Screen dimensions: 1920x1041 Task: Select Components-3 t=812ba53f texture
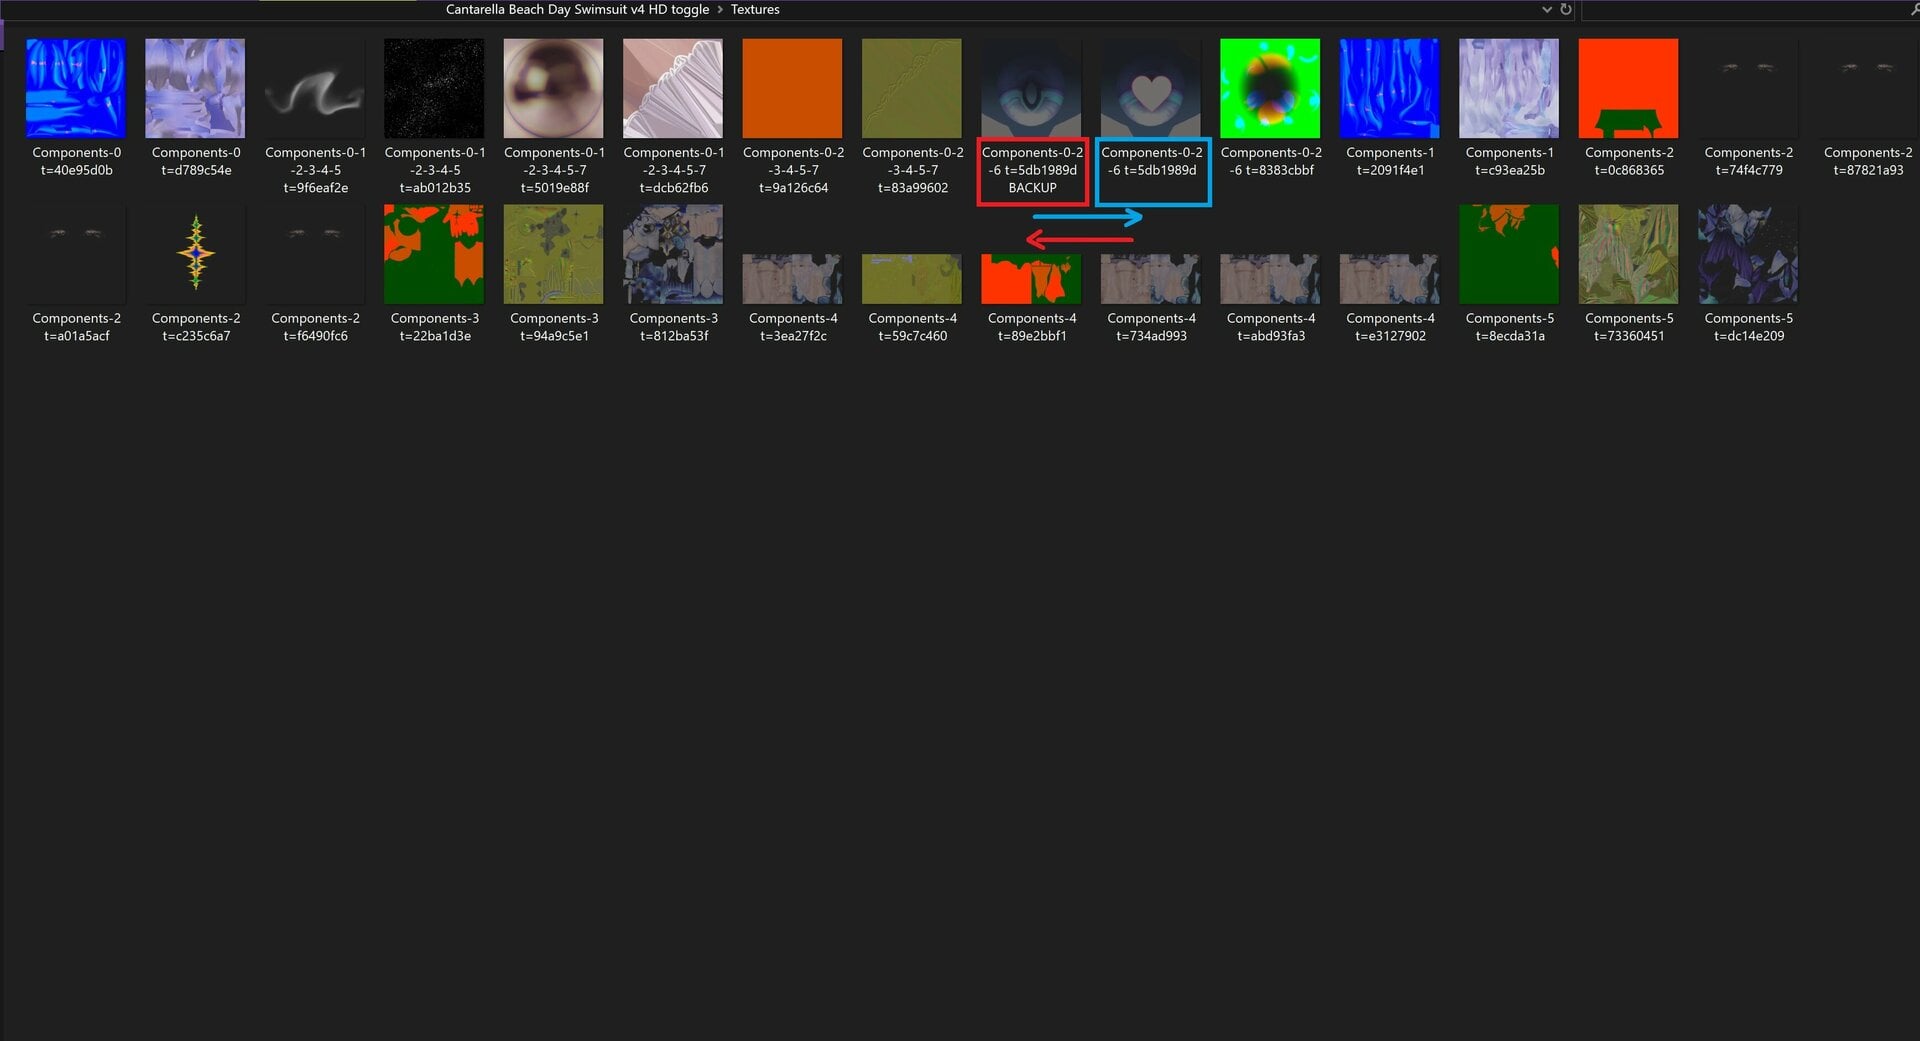pyautogui.click(x=673, y=254)
